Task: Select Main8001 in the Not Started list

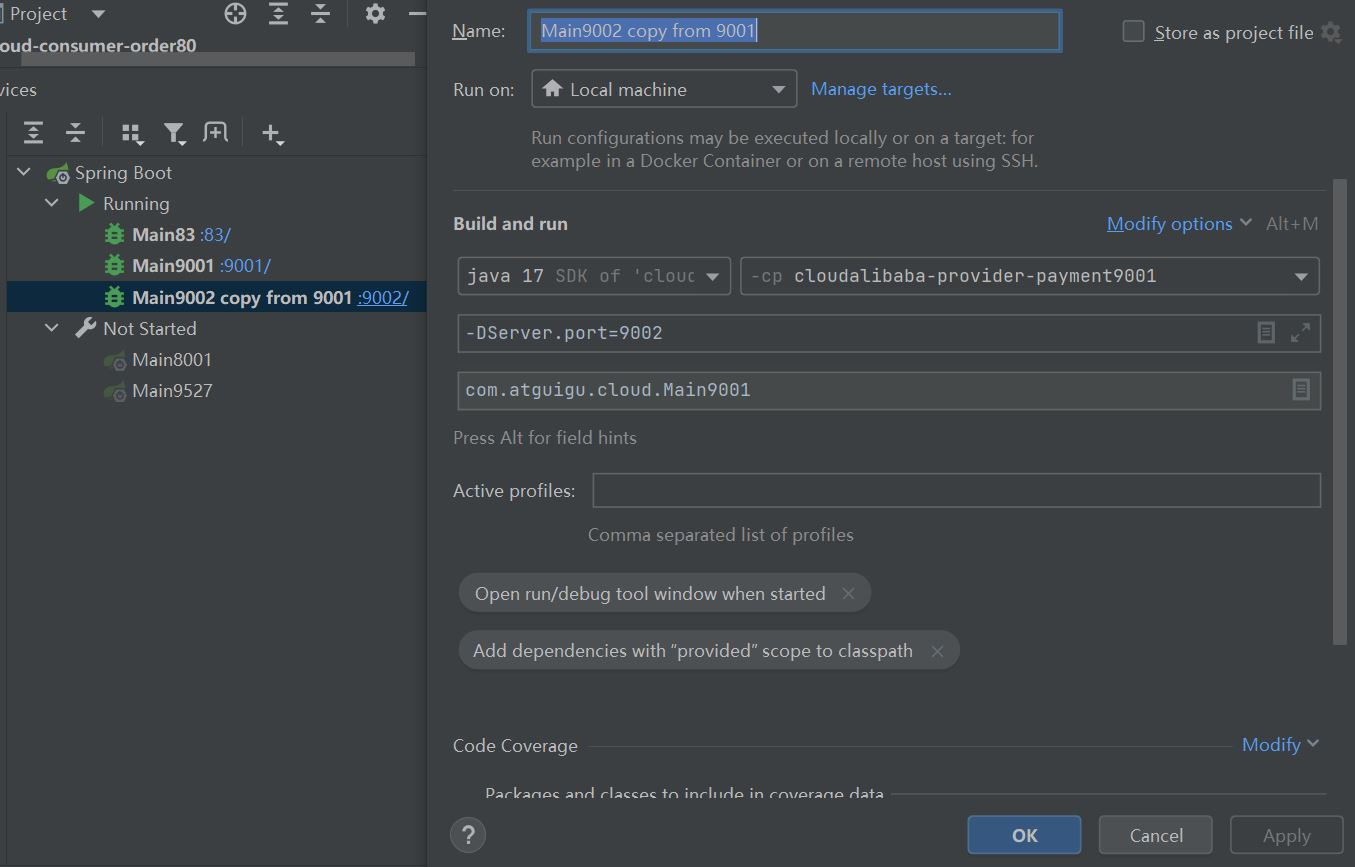Action: (171, 360)
